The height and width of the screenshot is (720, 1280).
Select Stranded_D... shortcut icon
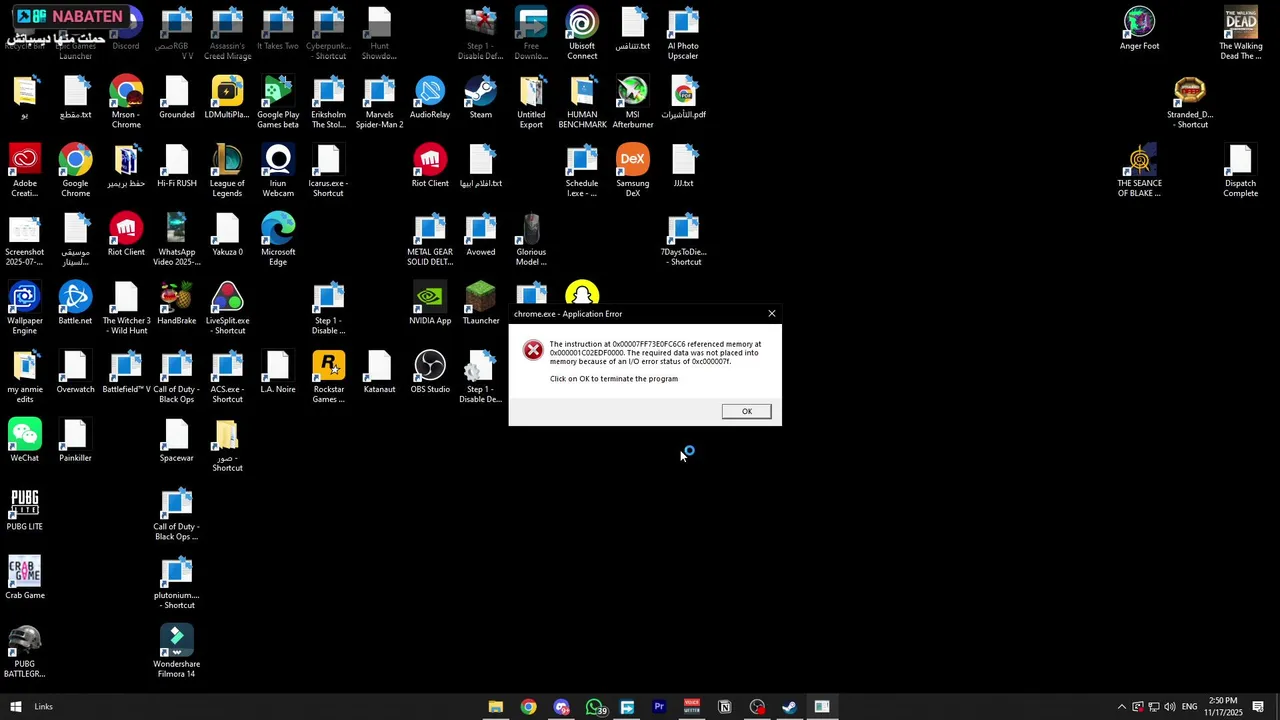tap(1190, 102)
